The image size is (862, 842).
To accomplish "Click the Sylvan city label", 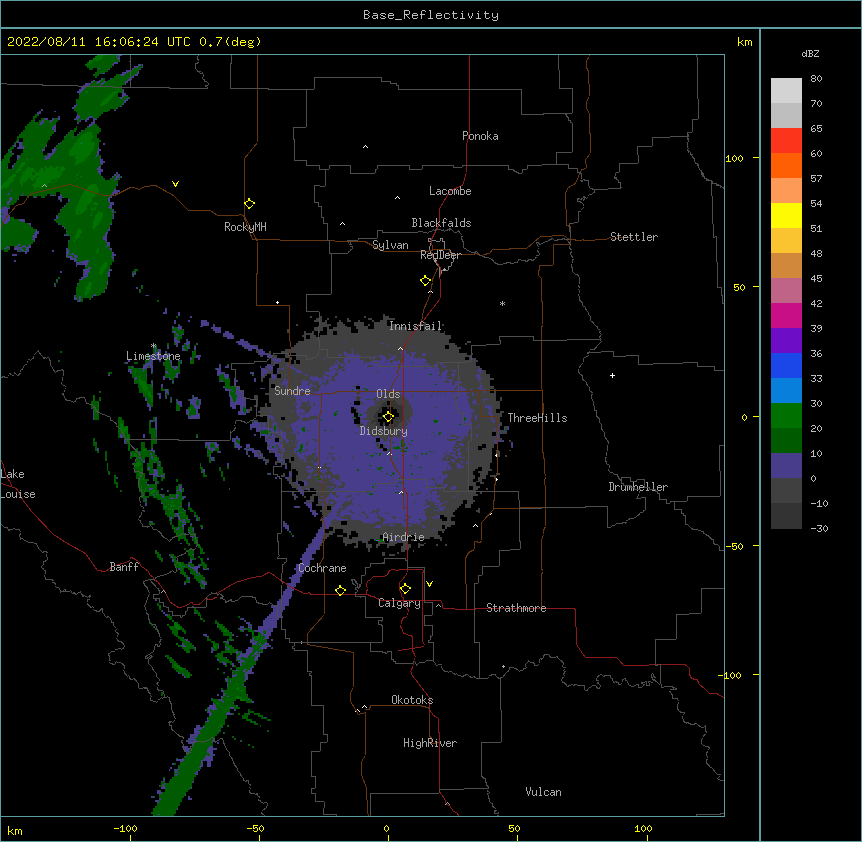I will (390, 245).
